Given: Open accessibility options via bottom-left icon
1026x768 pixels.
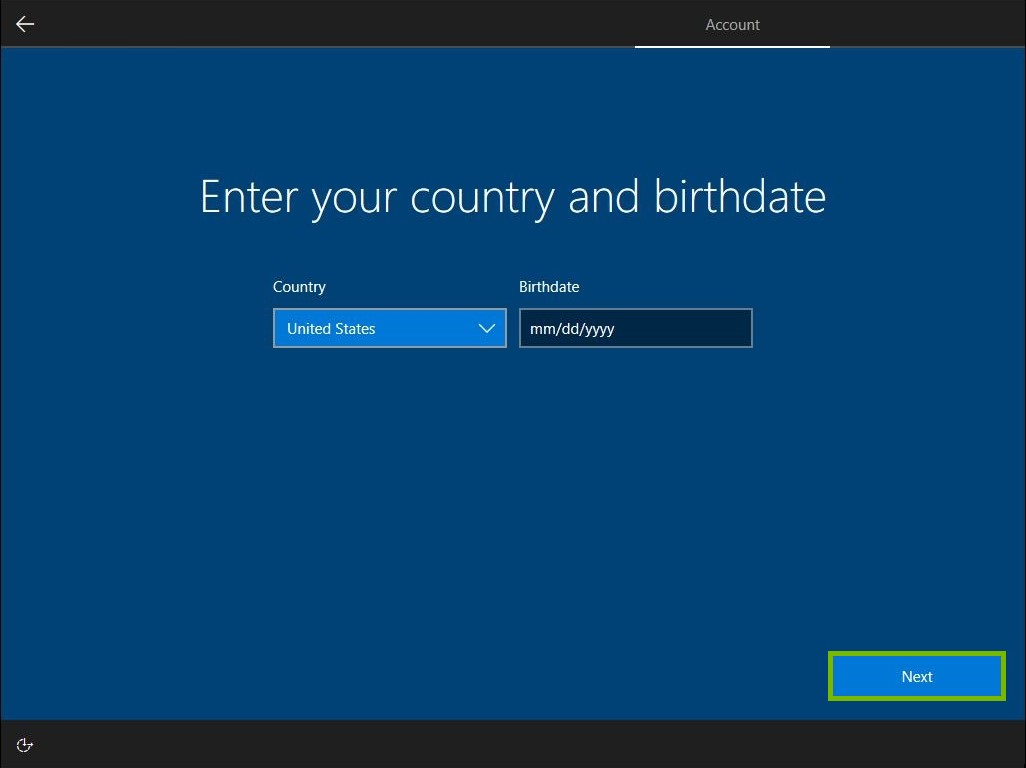Looking at the screenshot, I should 24,744.
